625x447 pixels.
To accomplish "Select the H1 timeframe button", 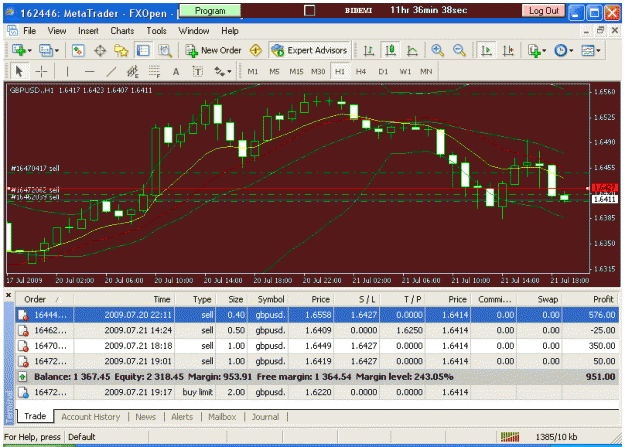I will (x=340, y=71).
